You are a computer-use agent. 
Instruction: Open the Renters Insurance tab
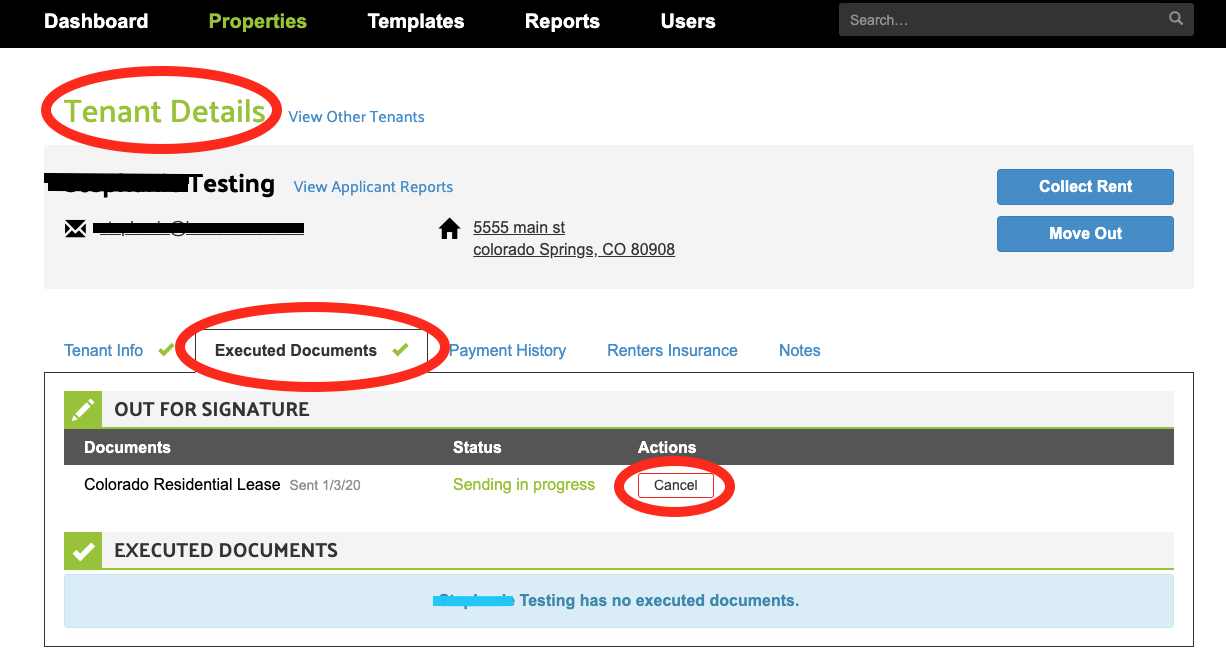tap(672, 350)
